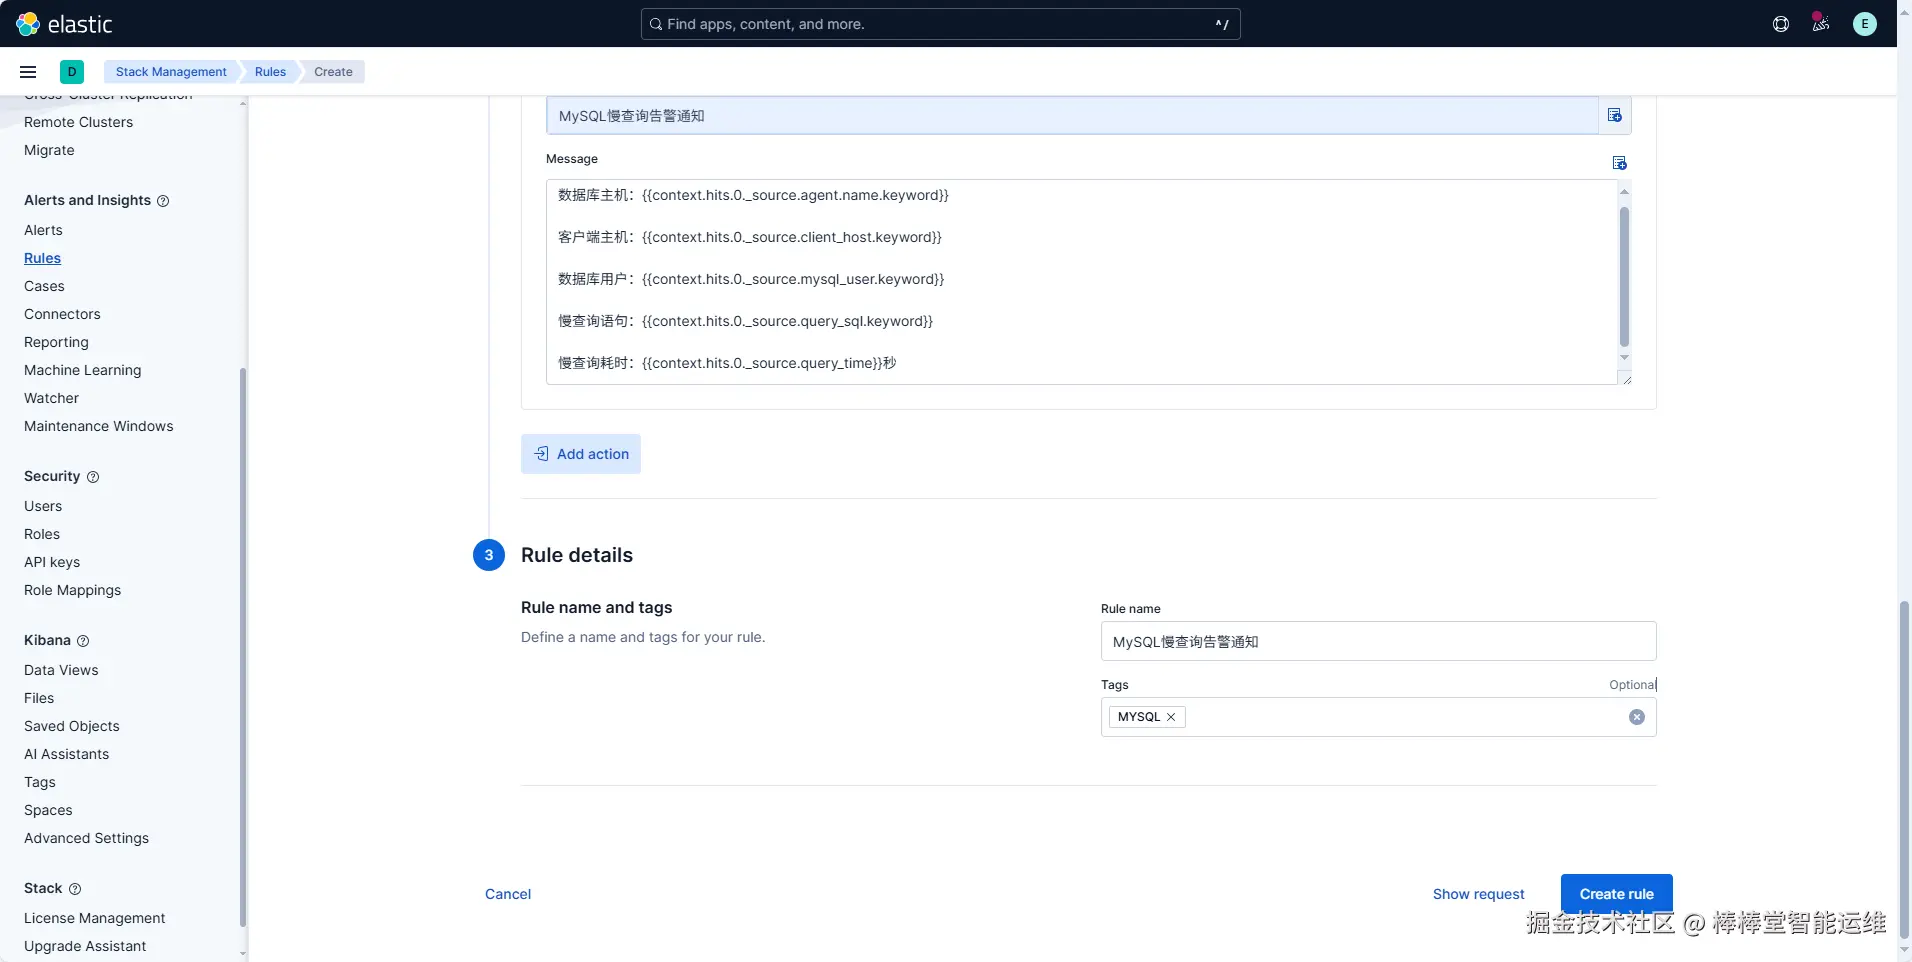The image size is (1912, 962).
Task: Click the Create rule button
Action: 1617,894
